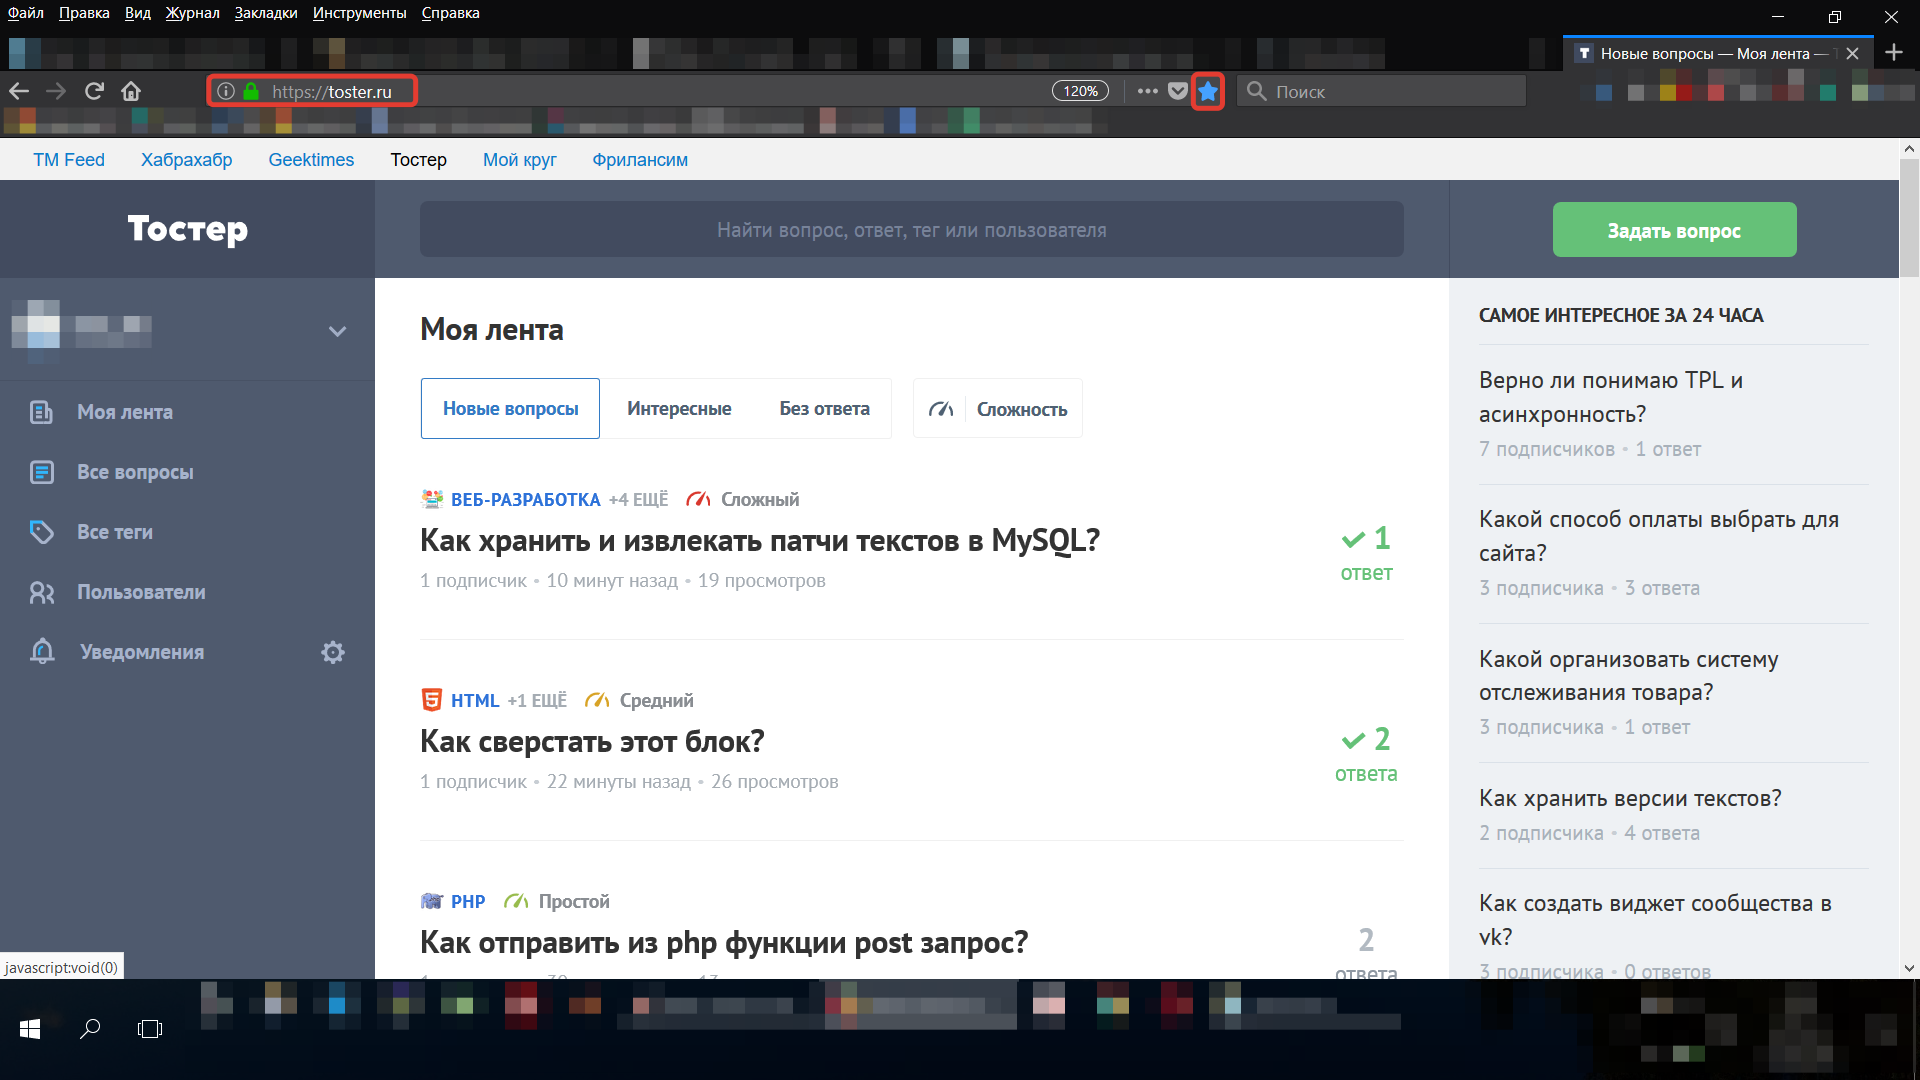Open Windows Task View

coord(150,1029)
